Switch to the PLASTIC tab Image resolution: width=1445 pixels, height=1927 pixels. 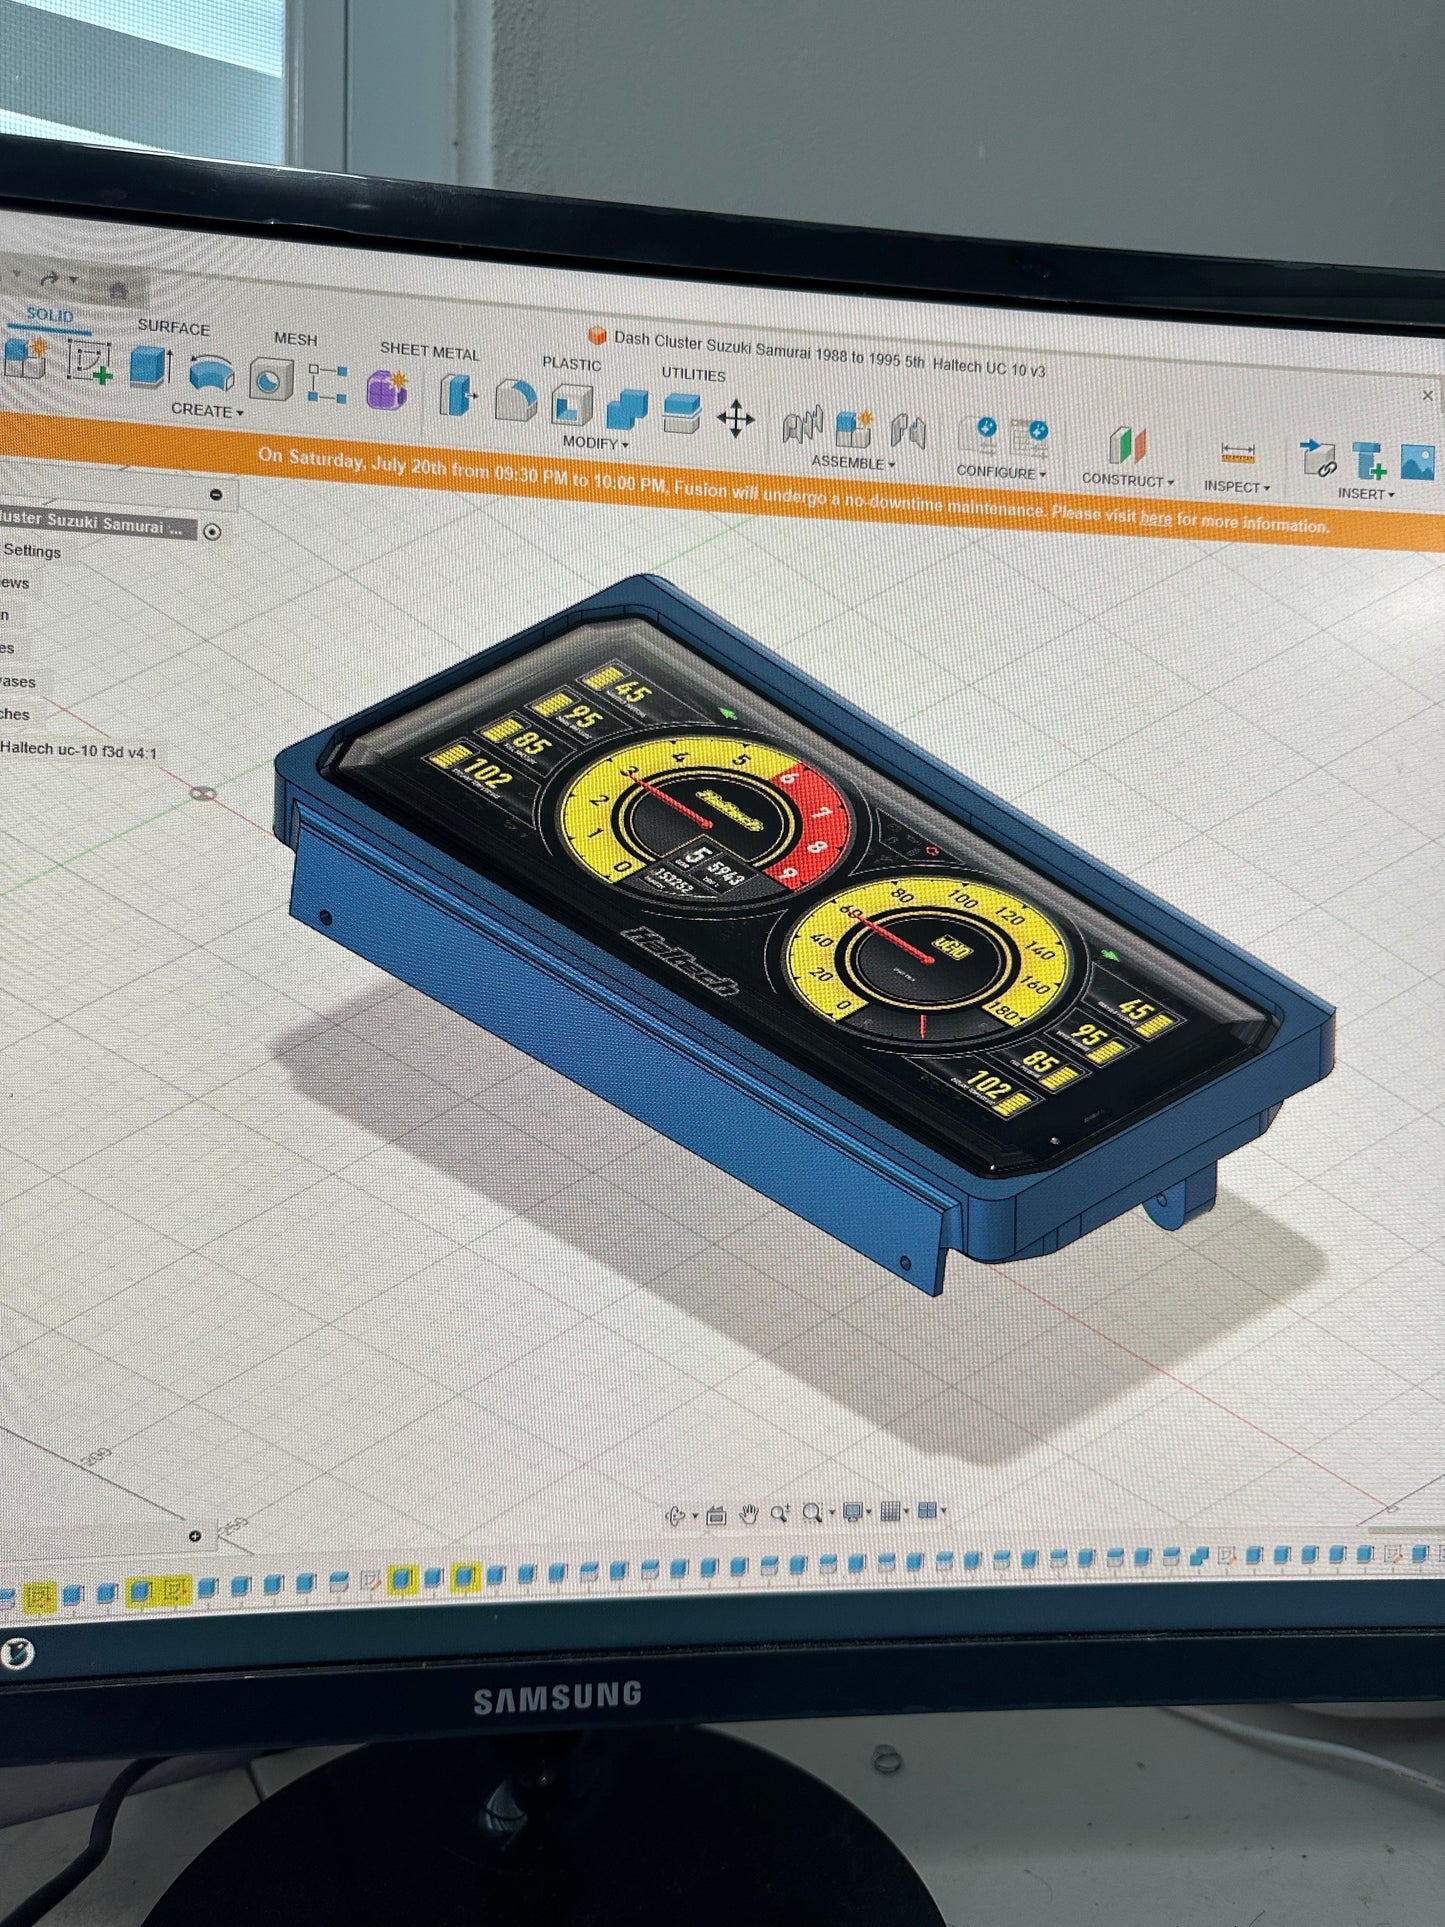pyautogui.click(x=571, y=364)
